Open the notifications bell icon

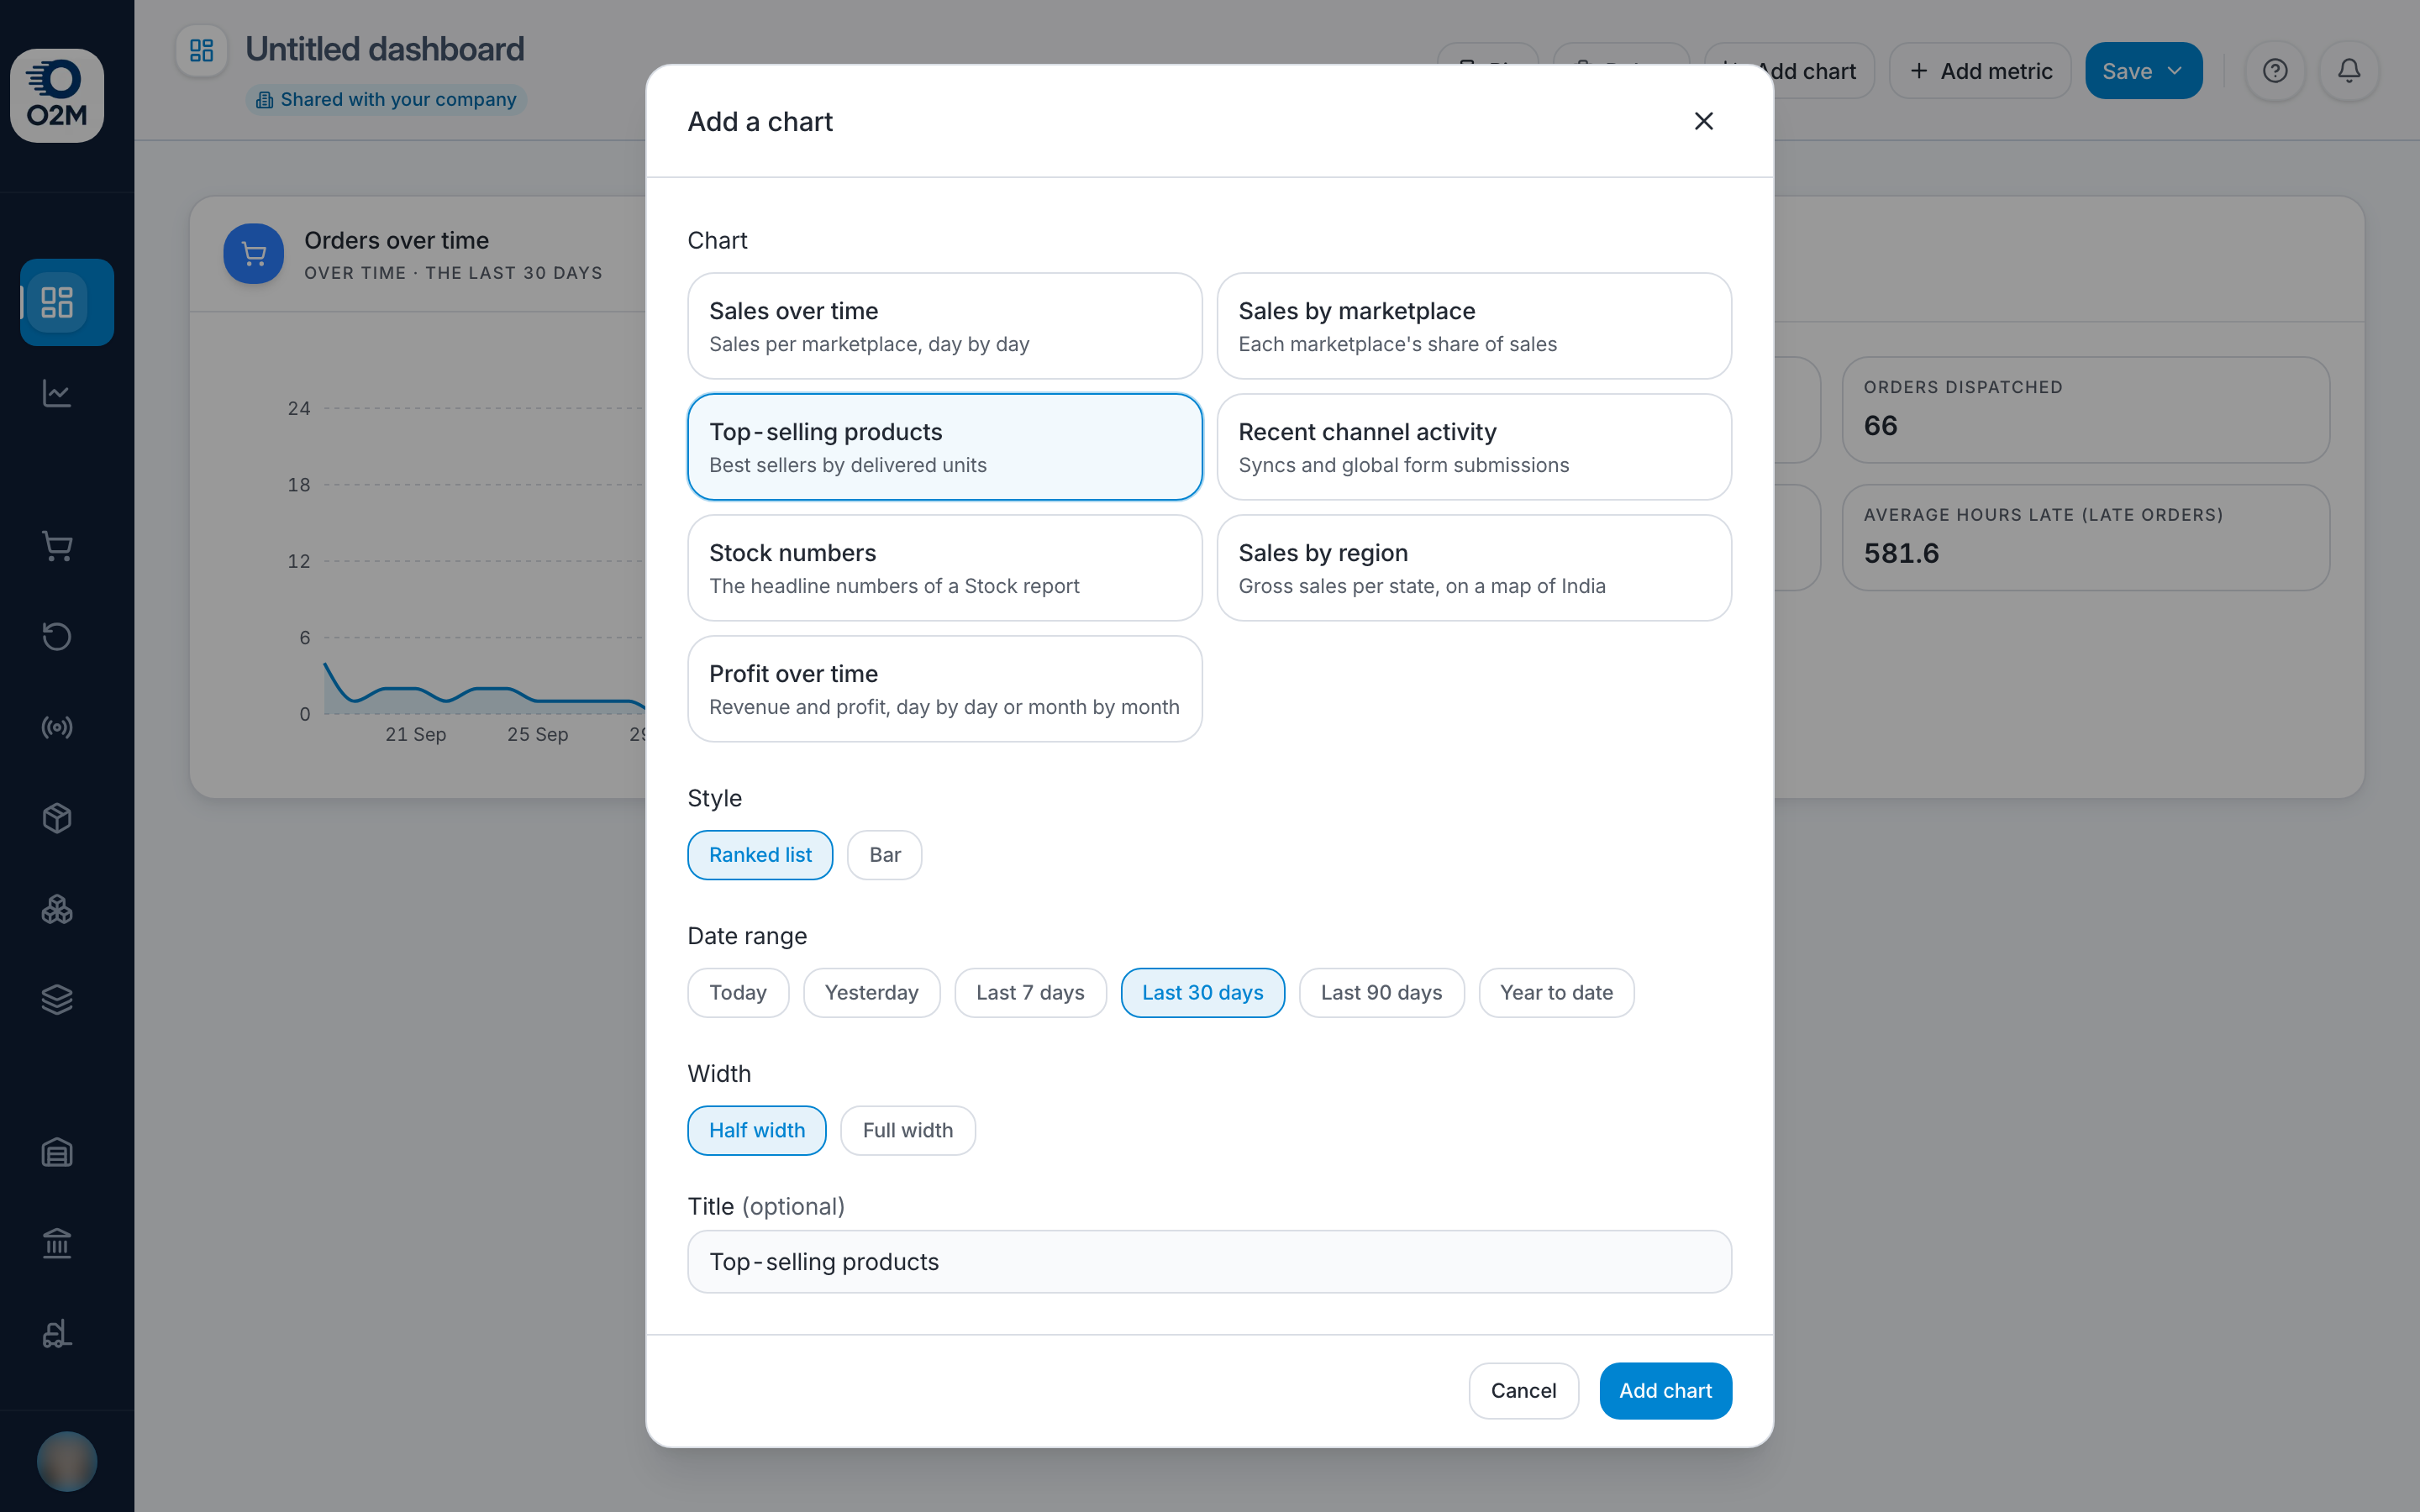pyautogui.click(x=2349, y=71)
